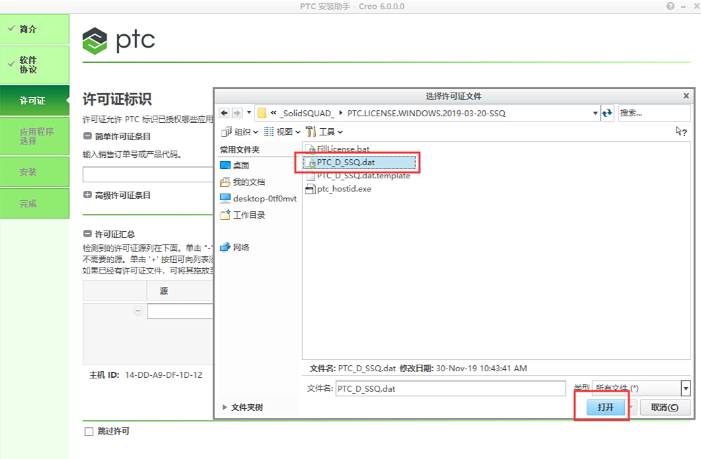This screenshot has width=701, height=459.
Task: Click the forward arrow in file dialog
Action: [238, 113]
